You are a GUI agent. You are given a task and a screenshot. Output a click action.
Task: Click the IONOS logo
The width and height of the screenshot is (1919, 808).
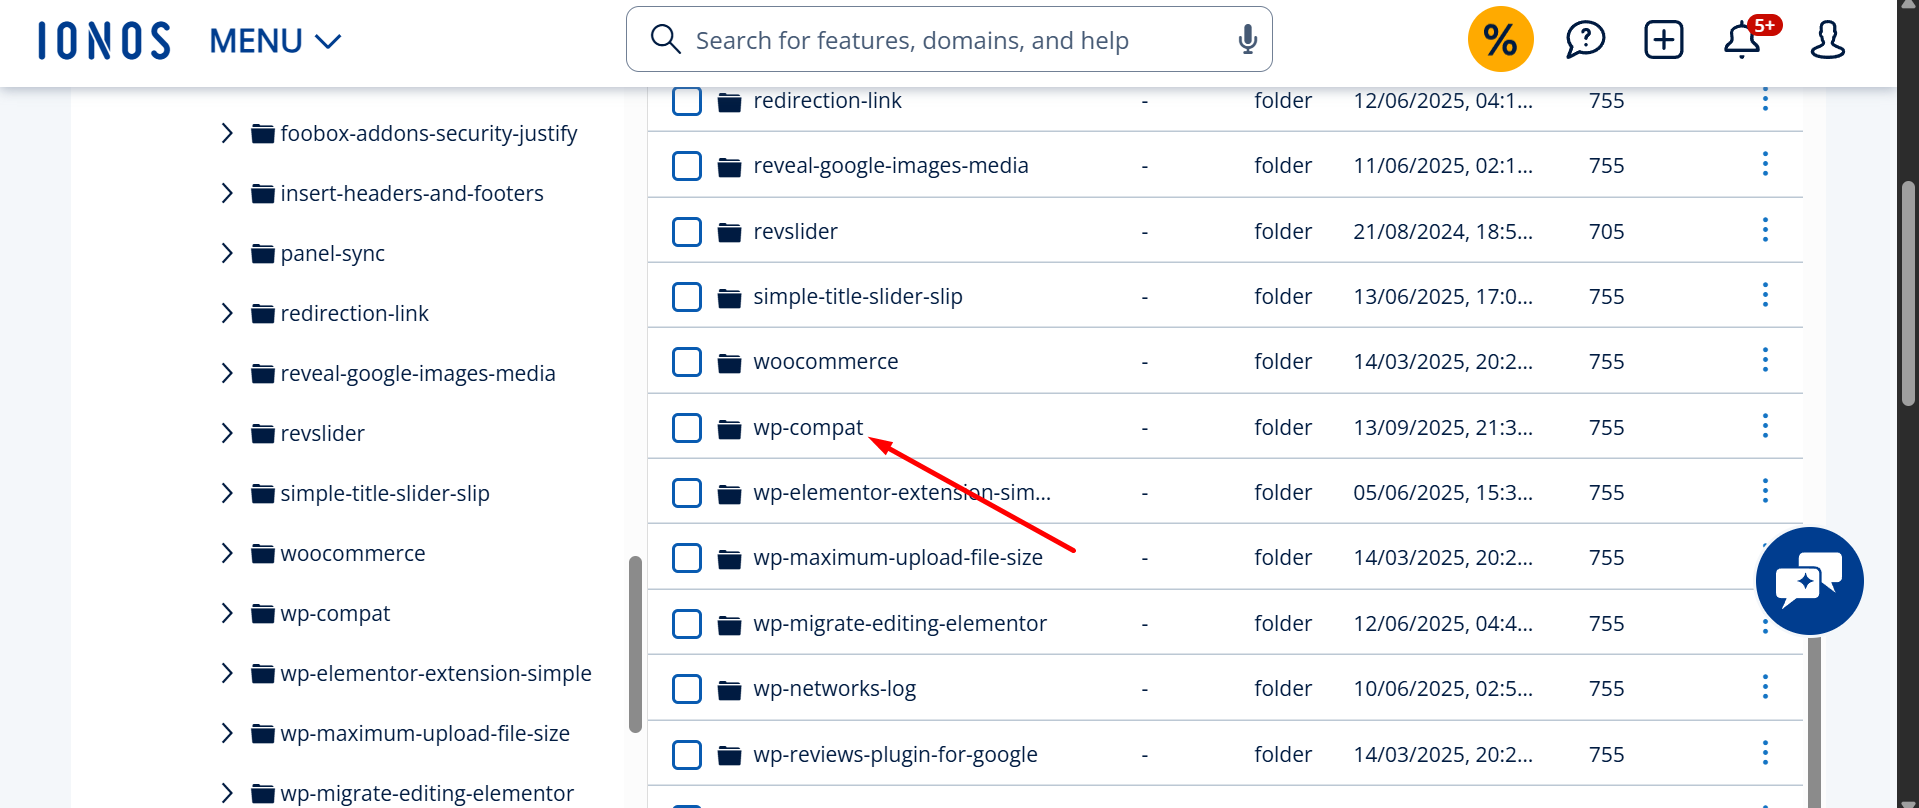point(104,41)
